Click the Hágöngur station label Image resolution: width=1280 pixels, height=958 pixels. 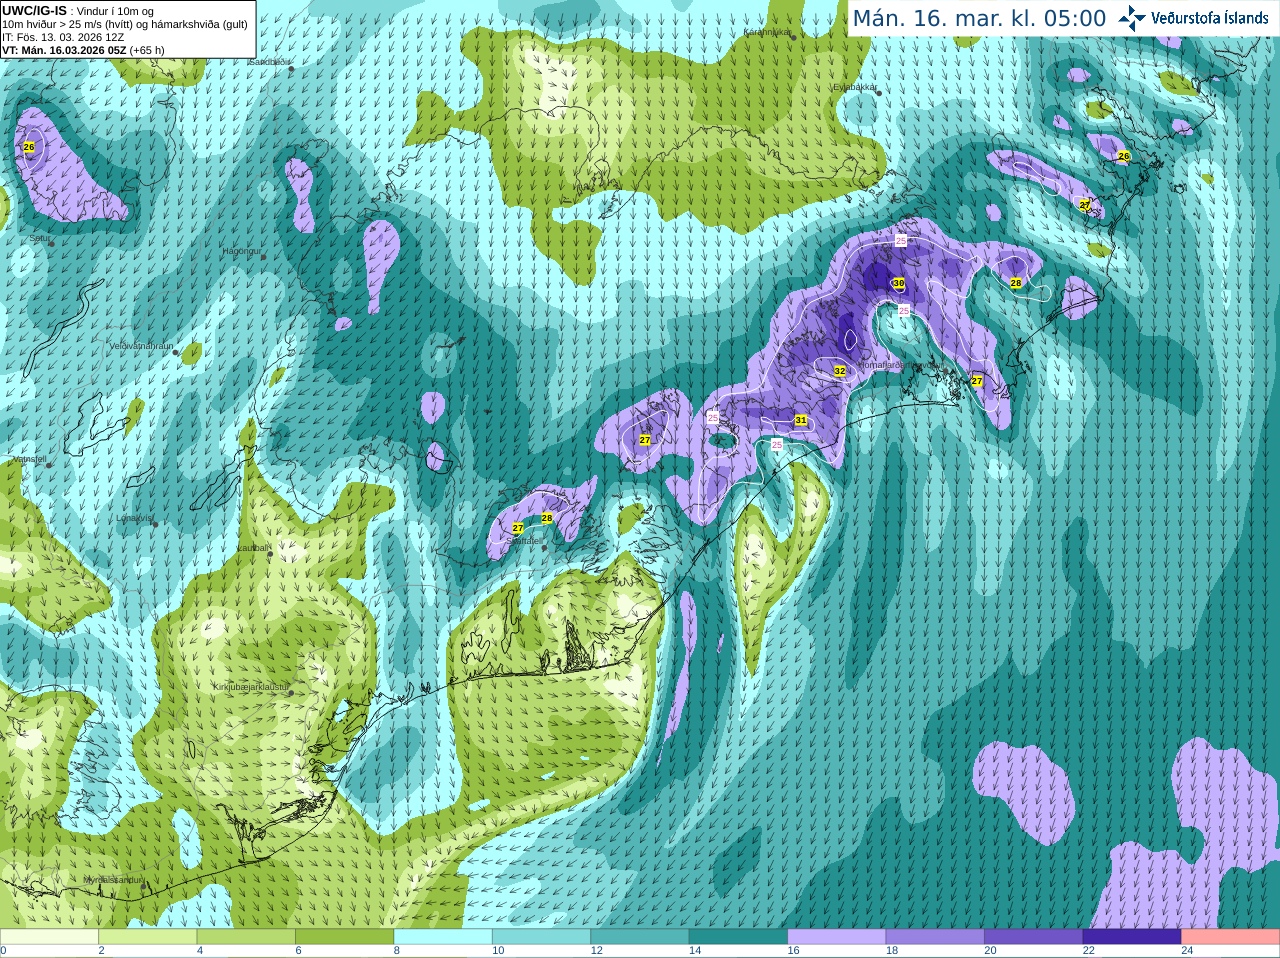pos(241,251)
